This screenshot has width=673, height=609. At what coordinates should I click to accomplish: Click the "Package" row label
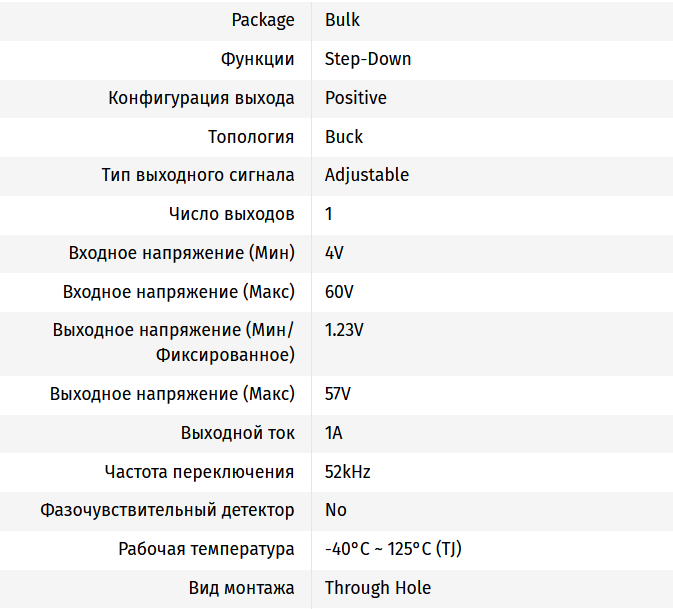point(263,20)
